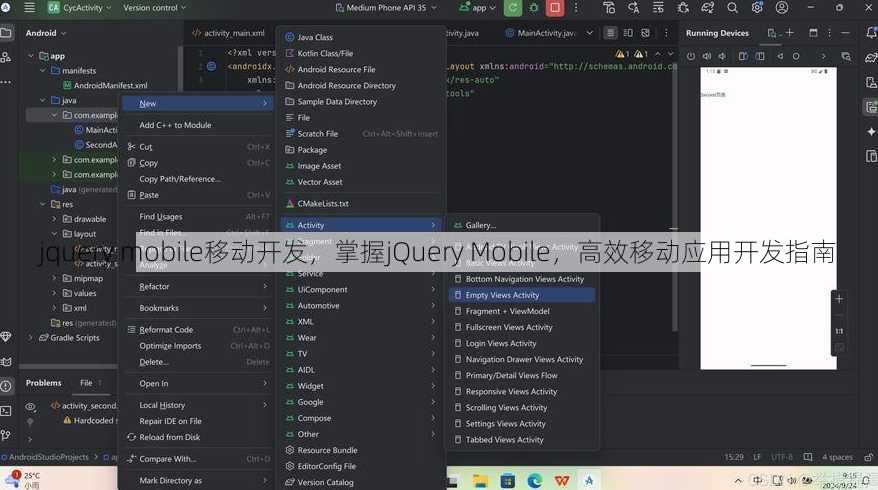Screen dimensions: 878x490
Task: Stop the running app
Action: 555,8
